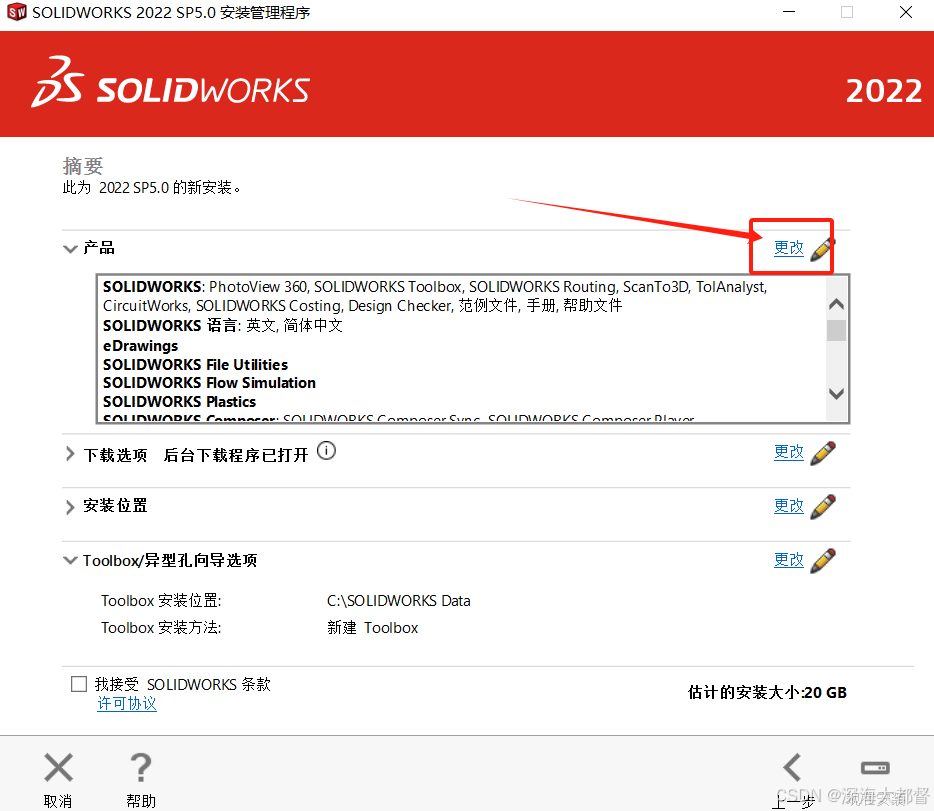The width and height of the screenshot is (934, 811).
Task: Collapse the Toolbox/异型孔向导选项 section chevron
Action: [70, 560]
